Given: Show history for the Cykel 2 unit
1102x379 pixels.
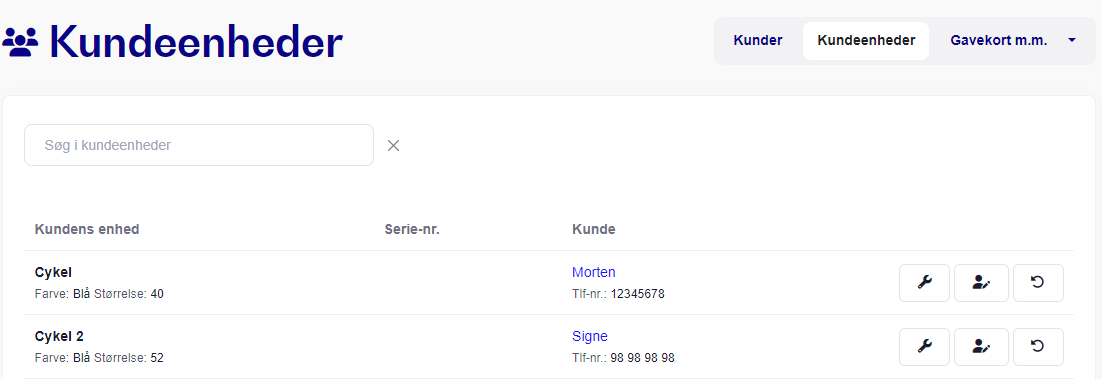Looking at the screenshot, I should pyautogui.click(x=1038, y=347).
